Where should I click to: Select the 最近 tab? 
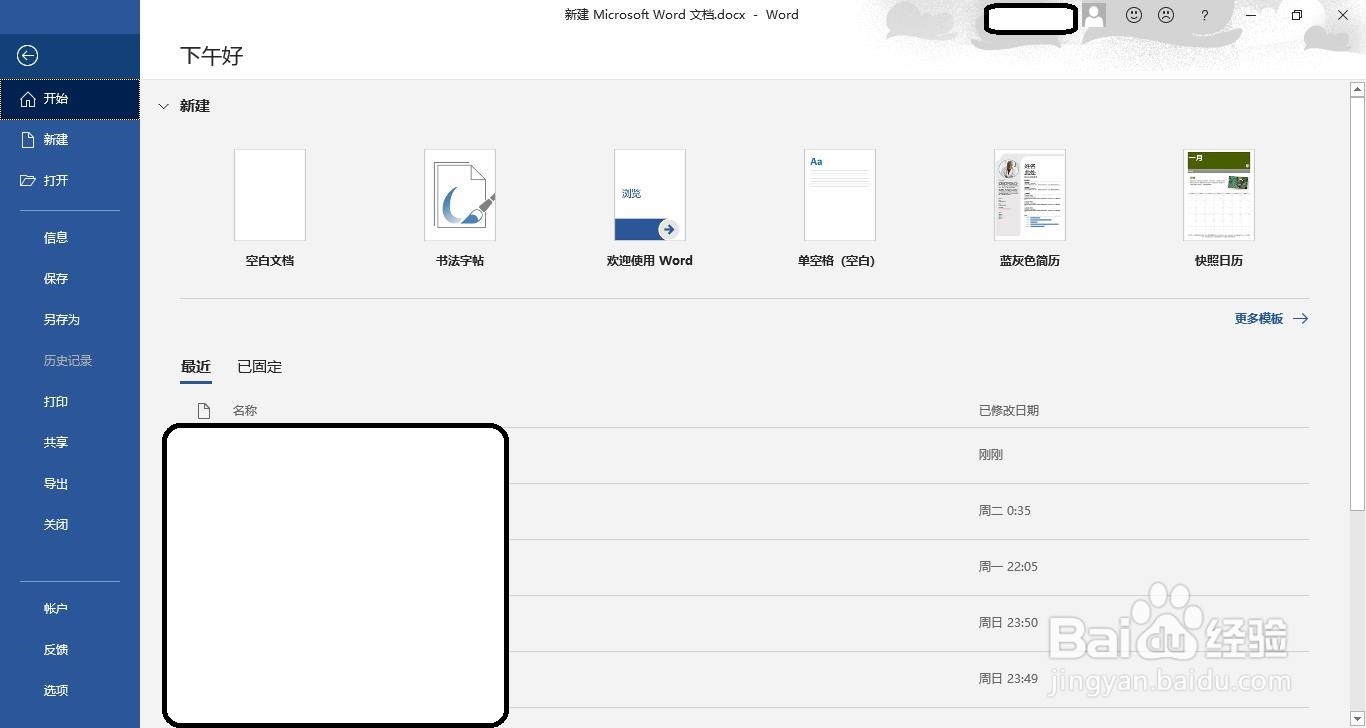pos(195,366)
